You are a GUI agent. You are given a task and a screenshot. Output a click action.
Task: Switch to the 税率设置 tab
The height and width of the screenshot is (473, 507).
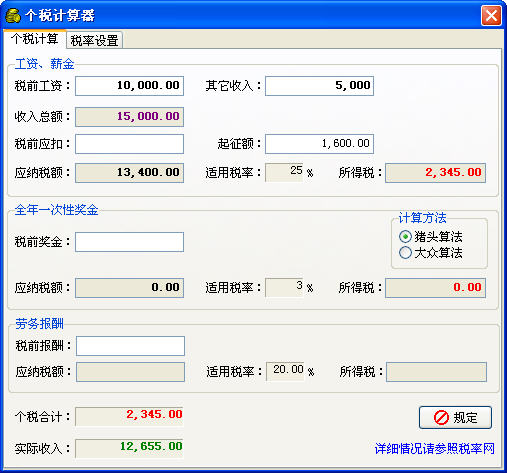click(x=94, y=40)
